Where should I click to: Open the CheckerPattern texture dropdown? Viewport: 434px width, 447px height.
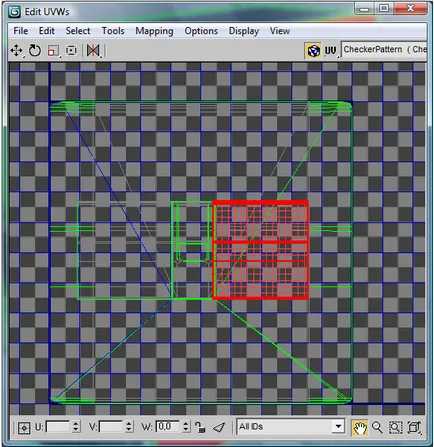point(384,50)
